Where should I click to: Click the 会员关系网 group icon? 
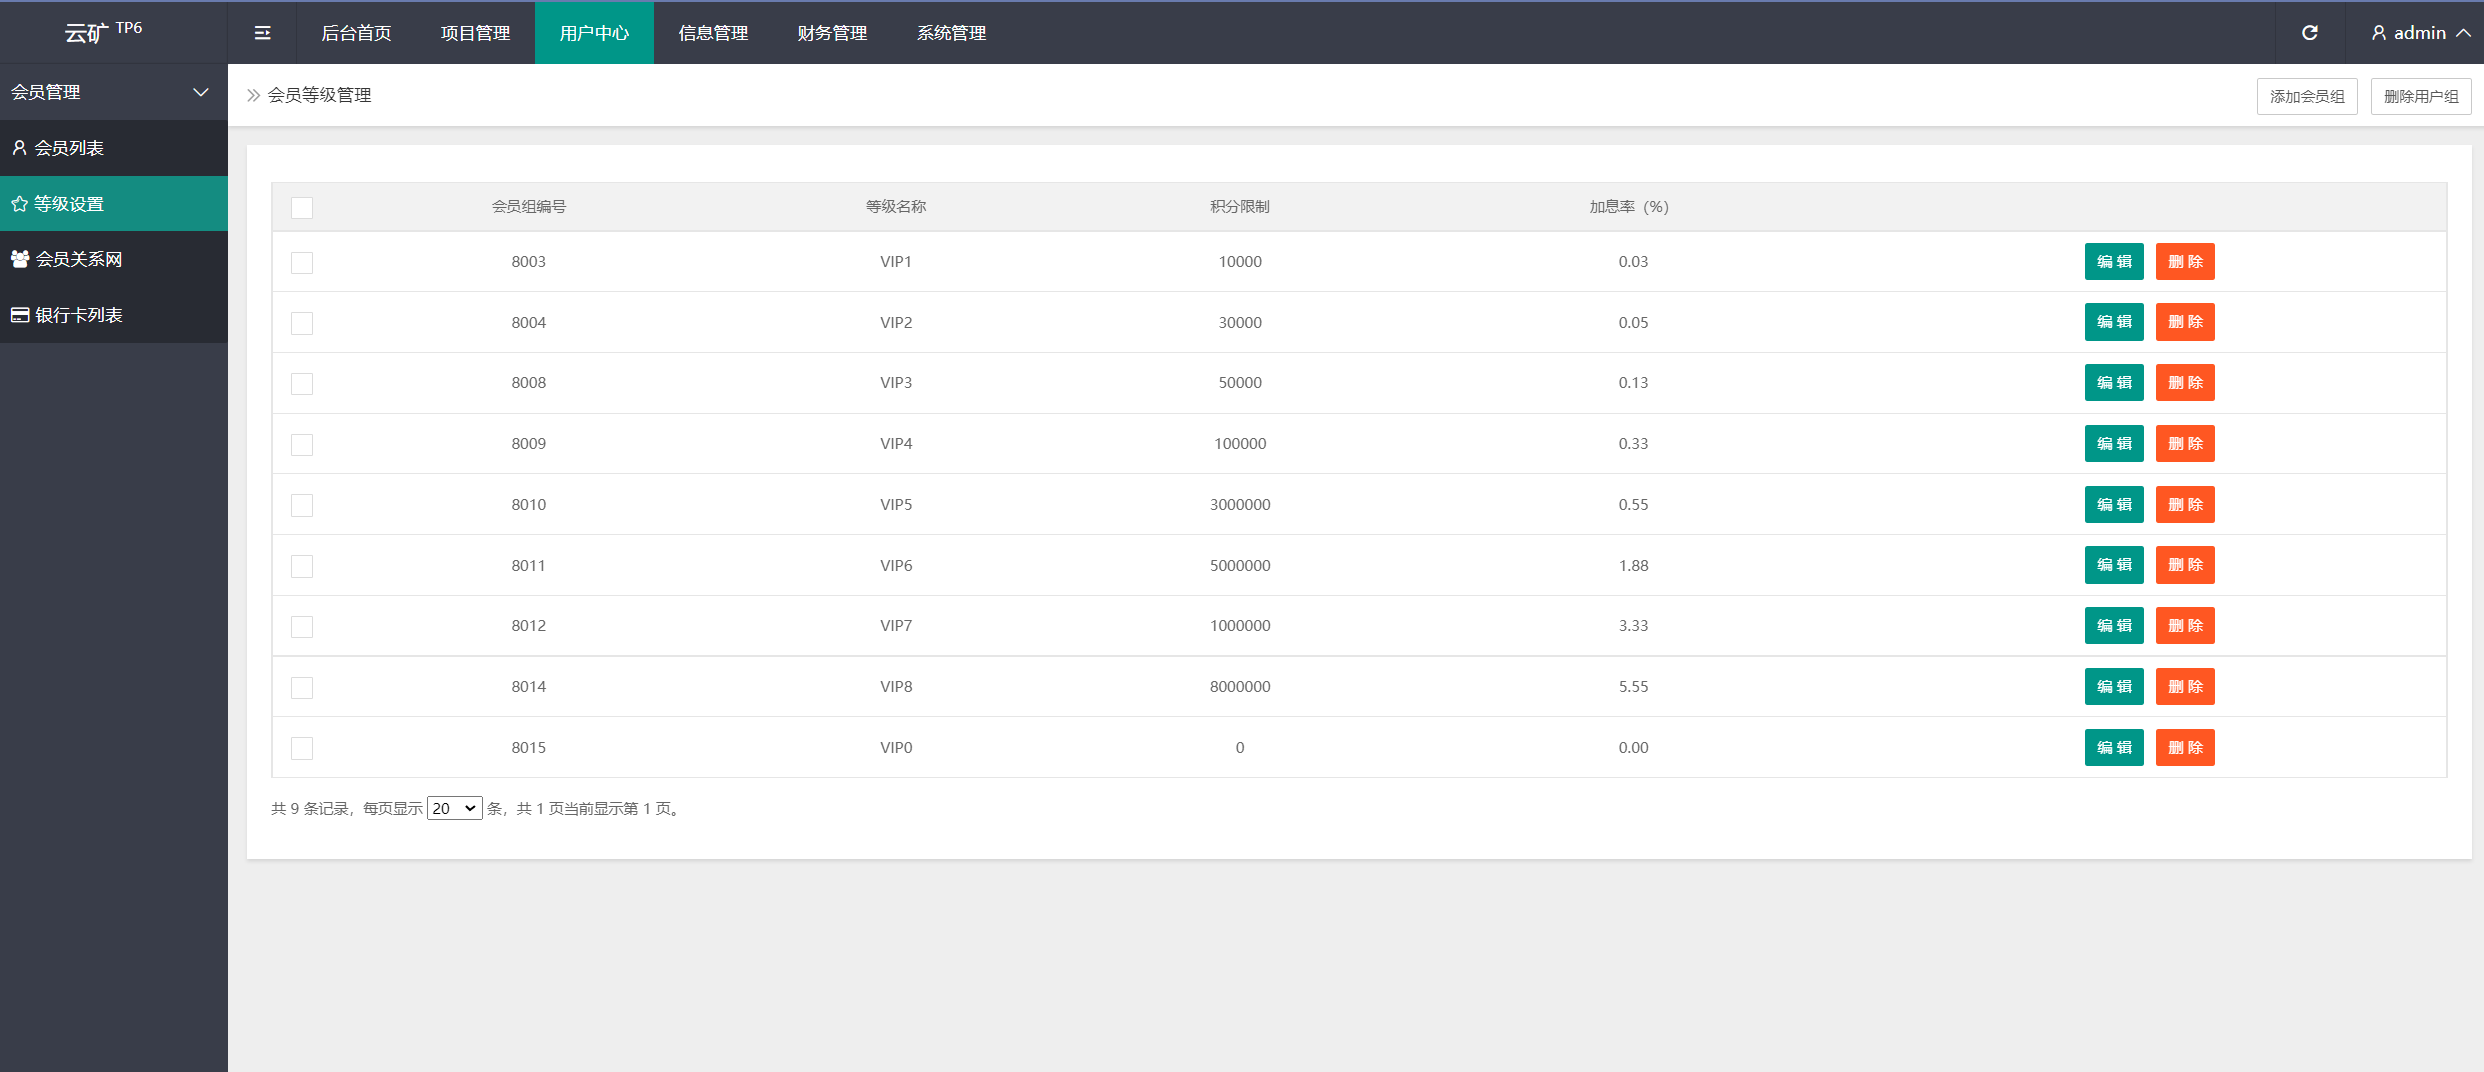click(19, 259)
